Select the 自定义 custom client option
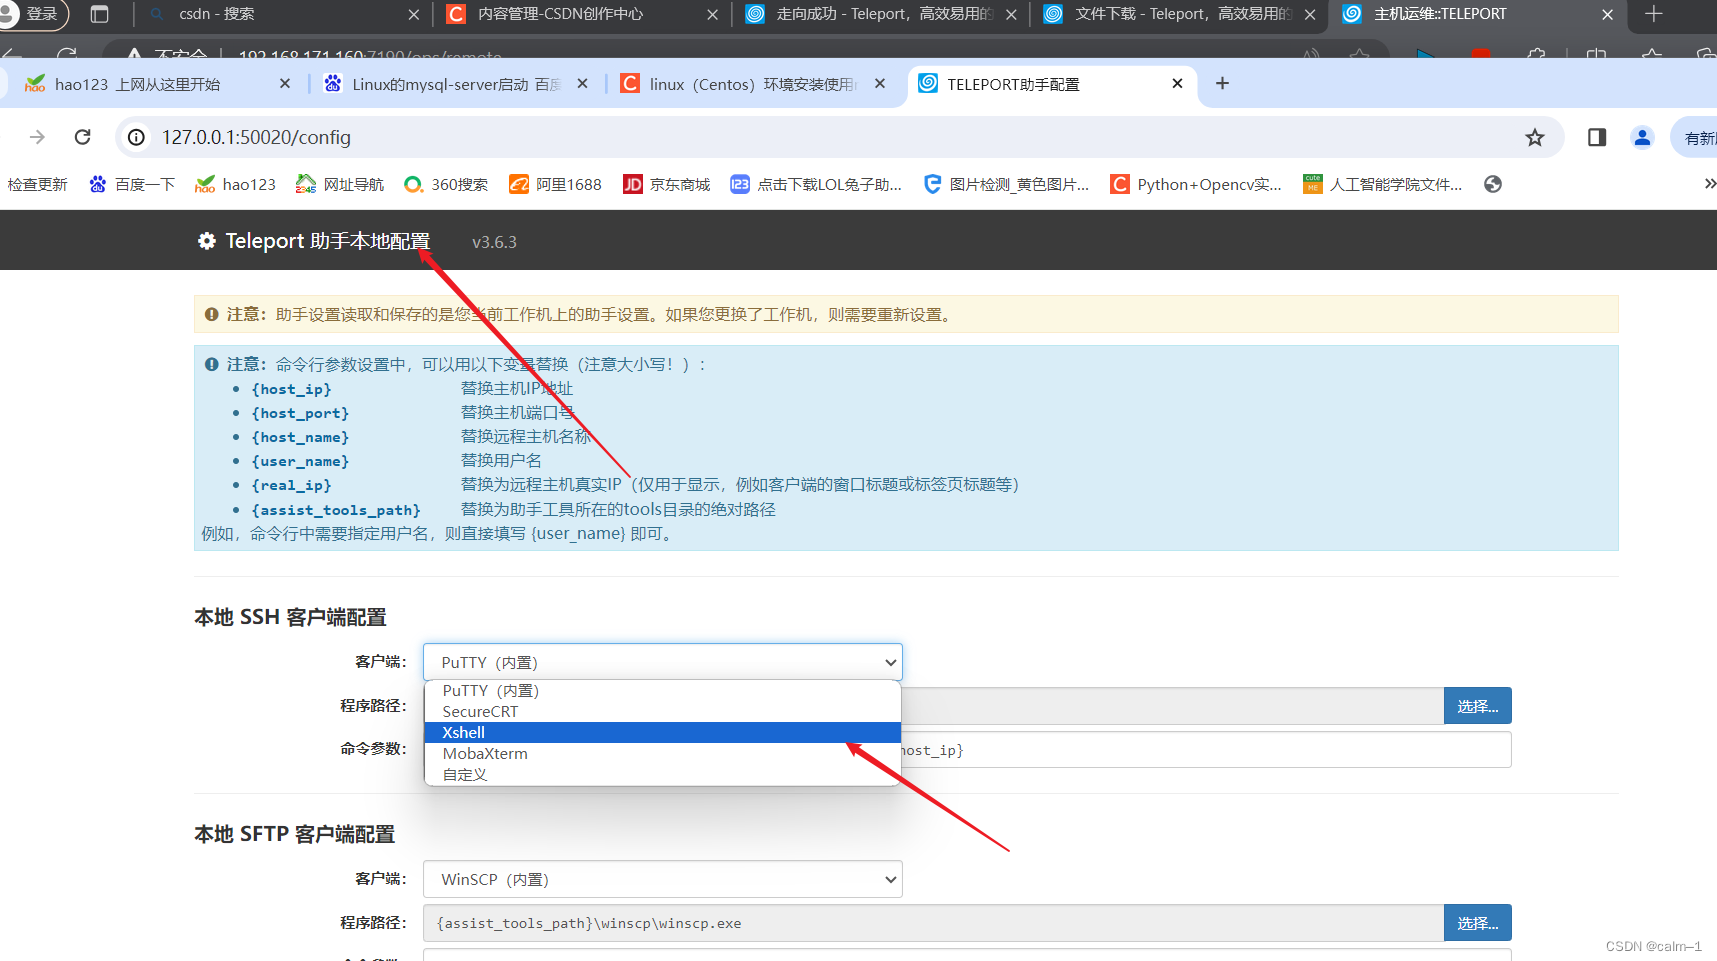1717x961 pixels. tap(662, 774)
